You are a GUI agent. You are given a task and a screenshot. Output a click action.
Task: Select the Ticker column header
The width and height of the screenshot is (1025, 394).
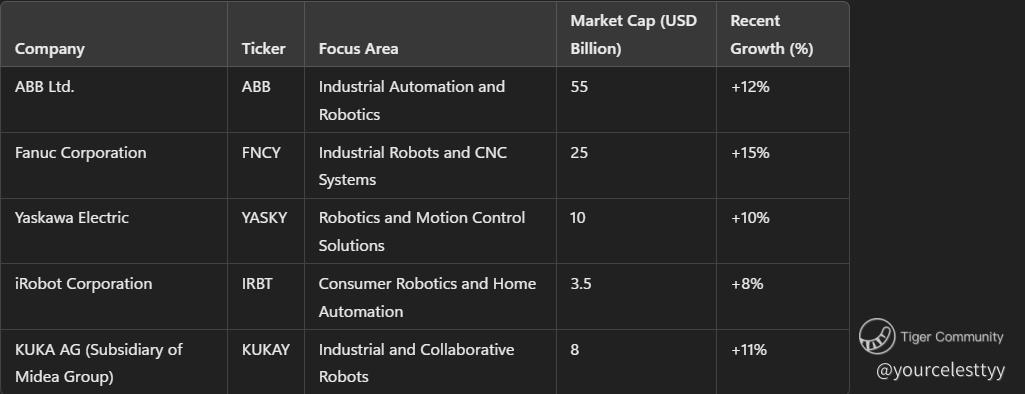point(263,49)
